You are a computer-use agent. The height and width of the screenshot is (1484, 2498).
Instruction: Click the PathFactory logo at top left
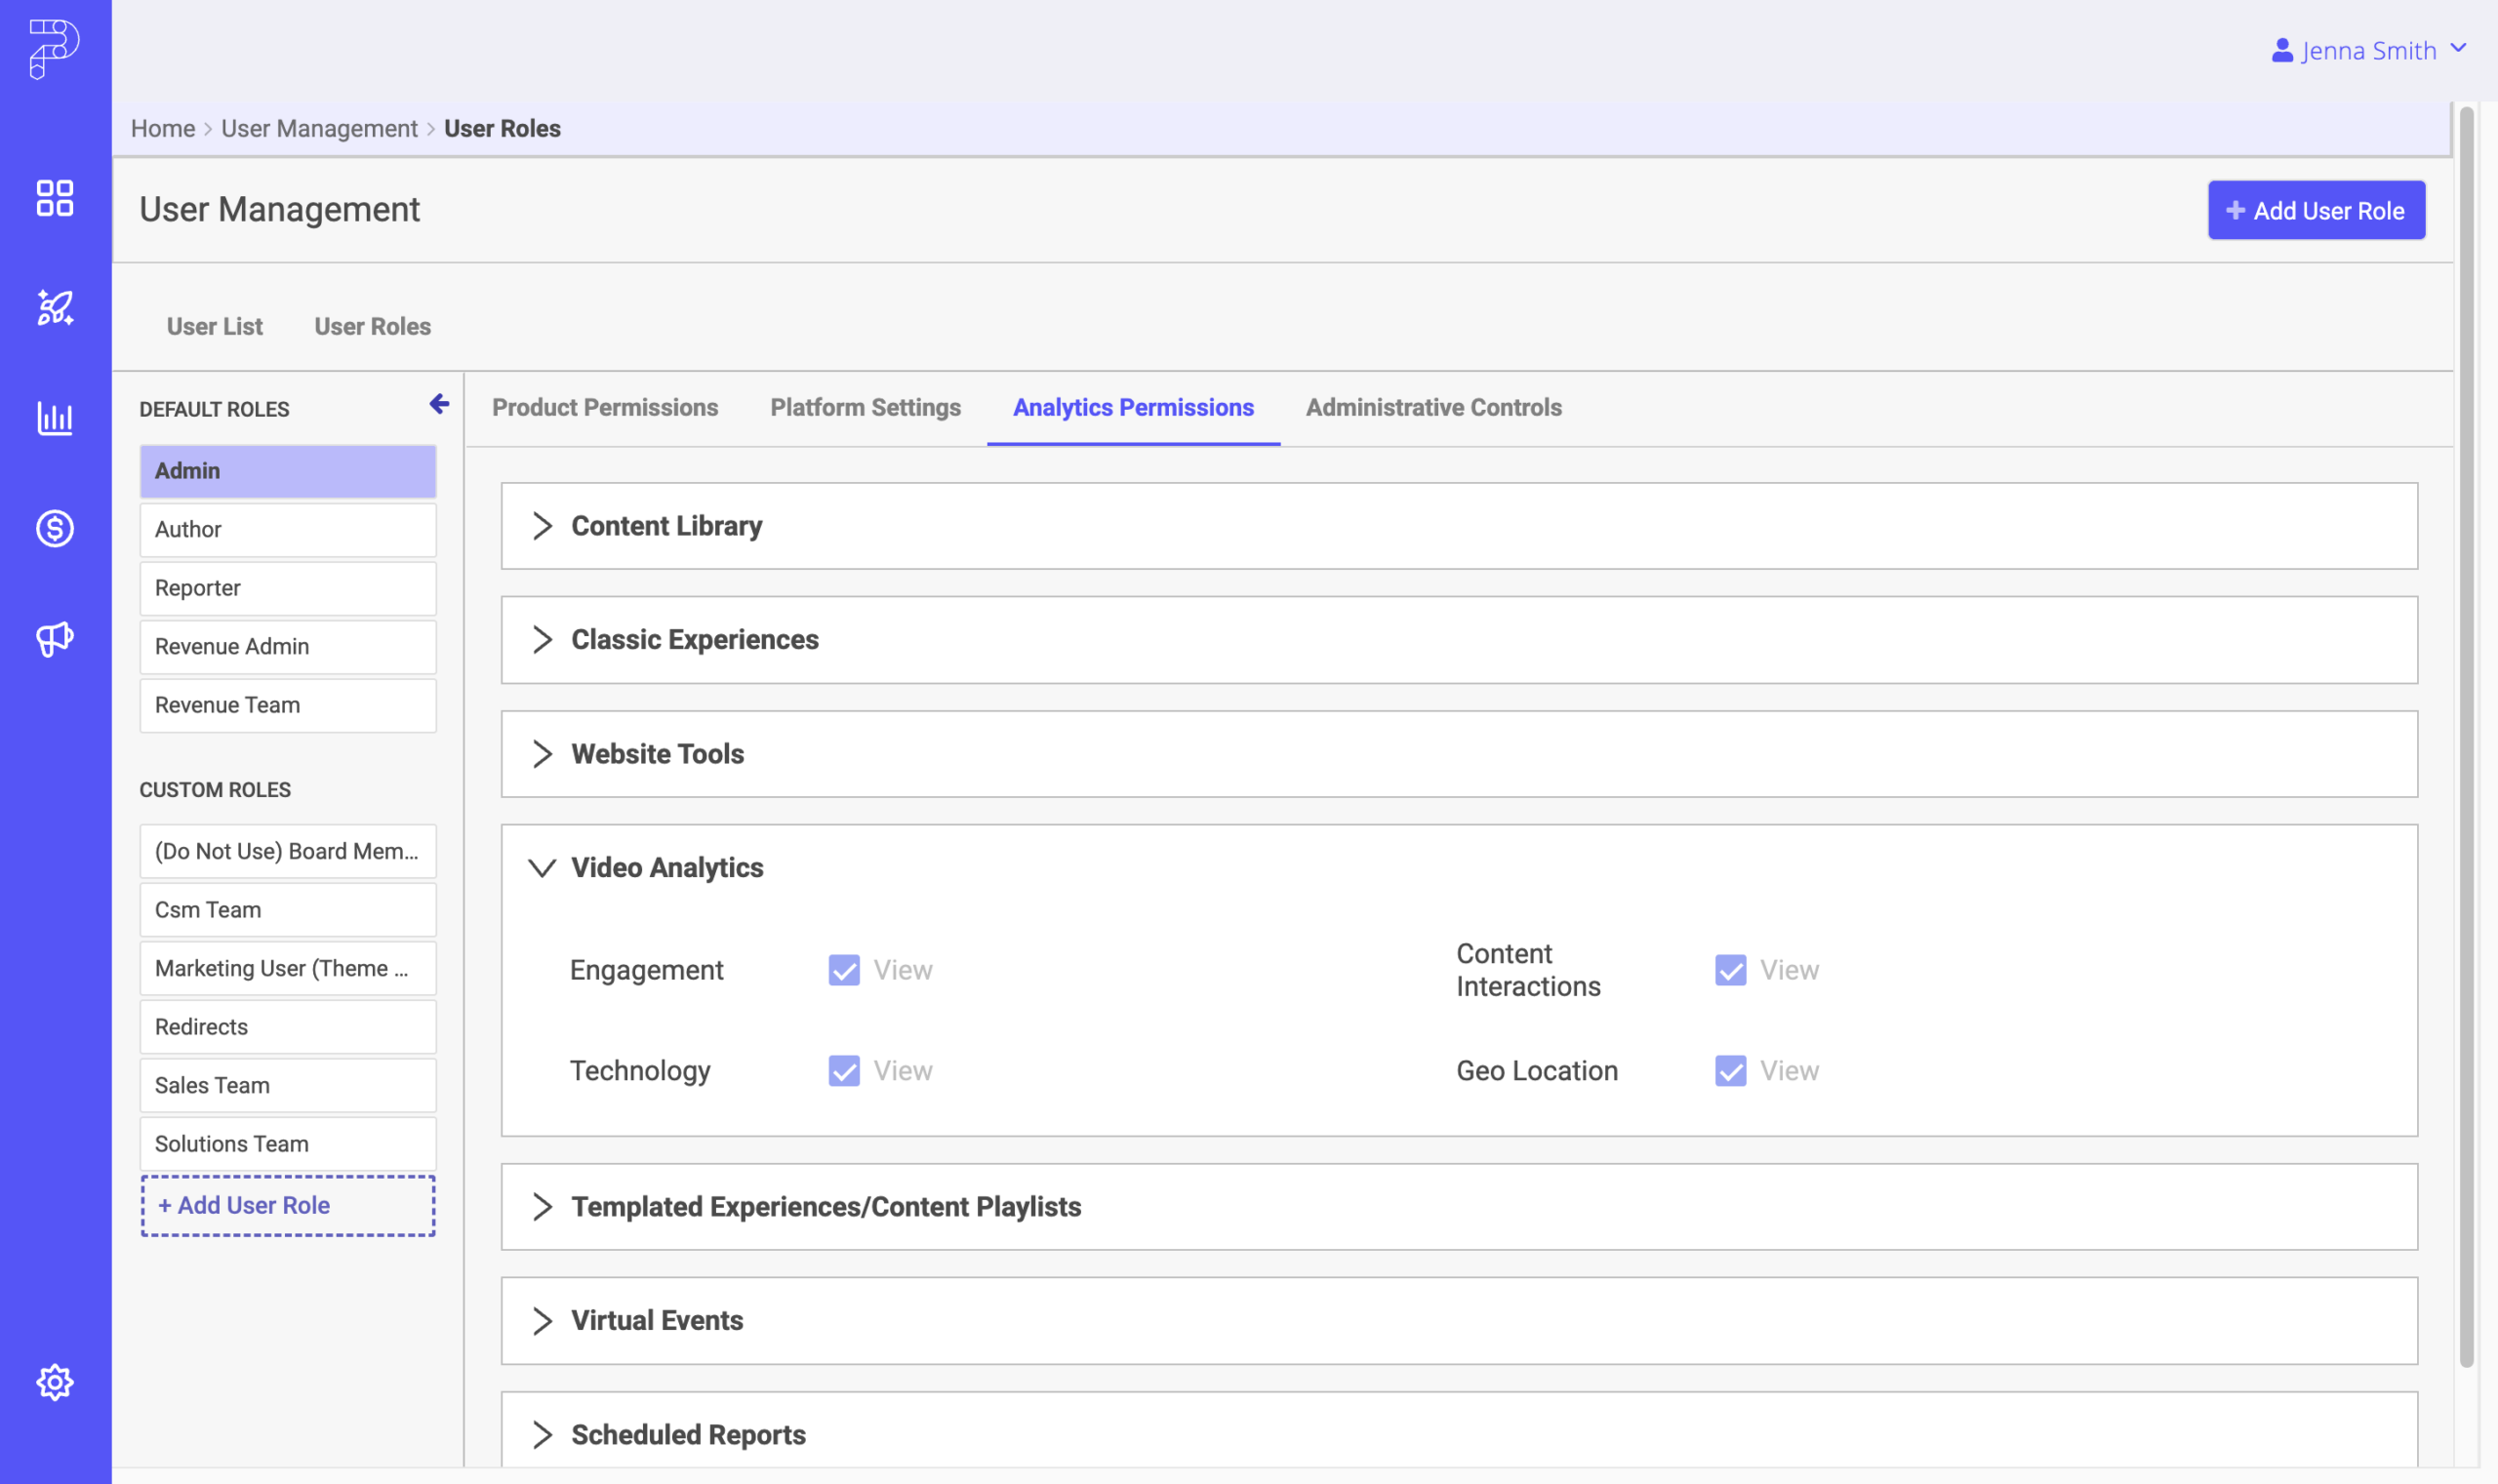[54, 48]
